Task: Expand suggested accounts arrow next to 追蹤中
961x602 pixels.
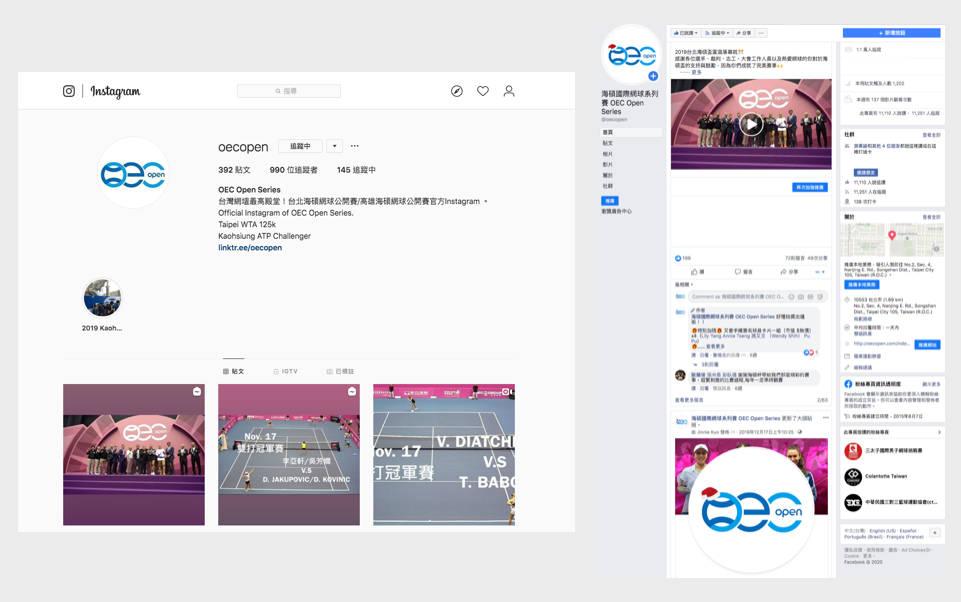Action: point(334,146)
